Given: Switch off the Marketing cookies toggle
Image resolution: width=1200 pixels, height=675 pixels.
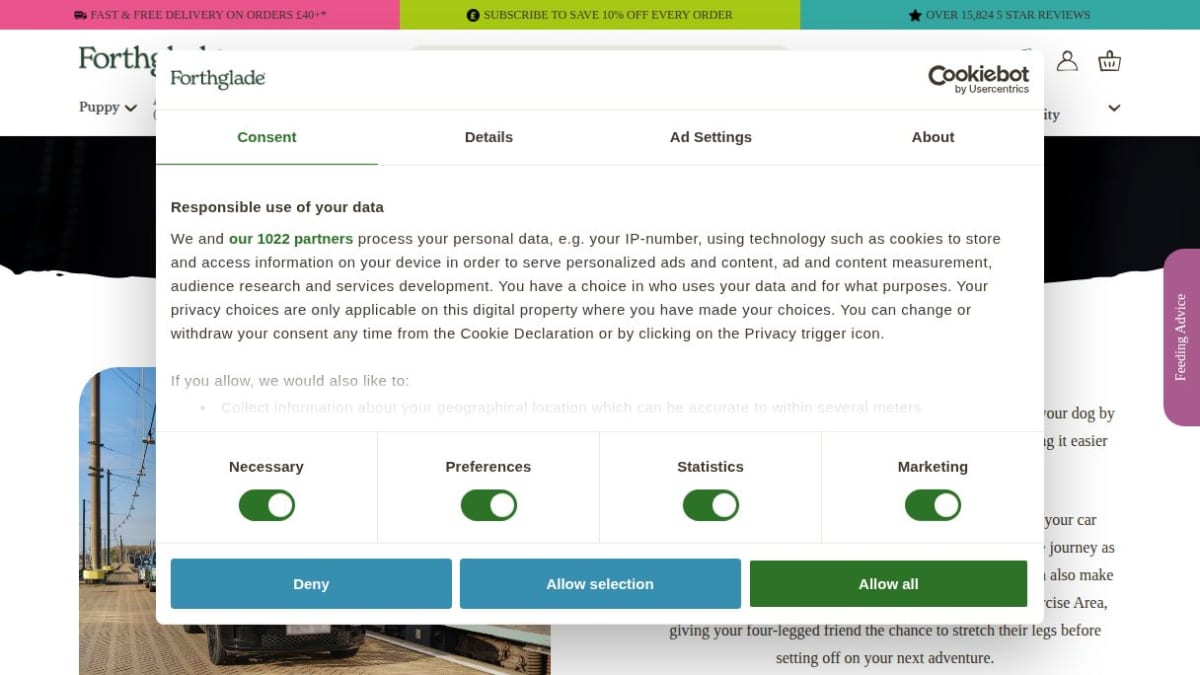Looking at the screenshot, I should click(933, 505).
